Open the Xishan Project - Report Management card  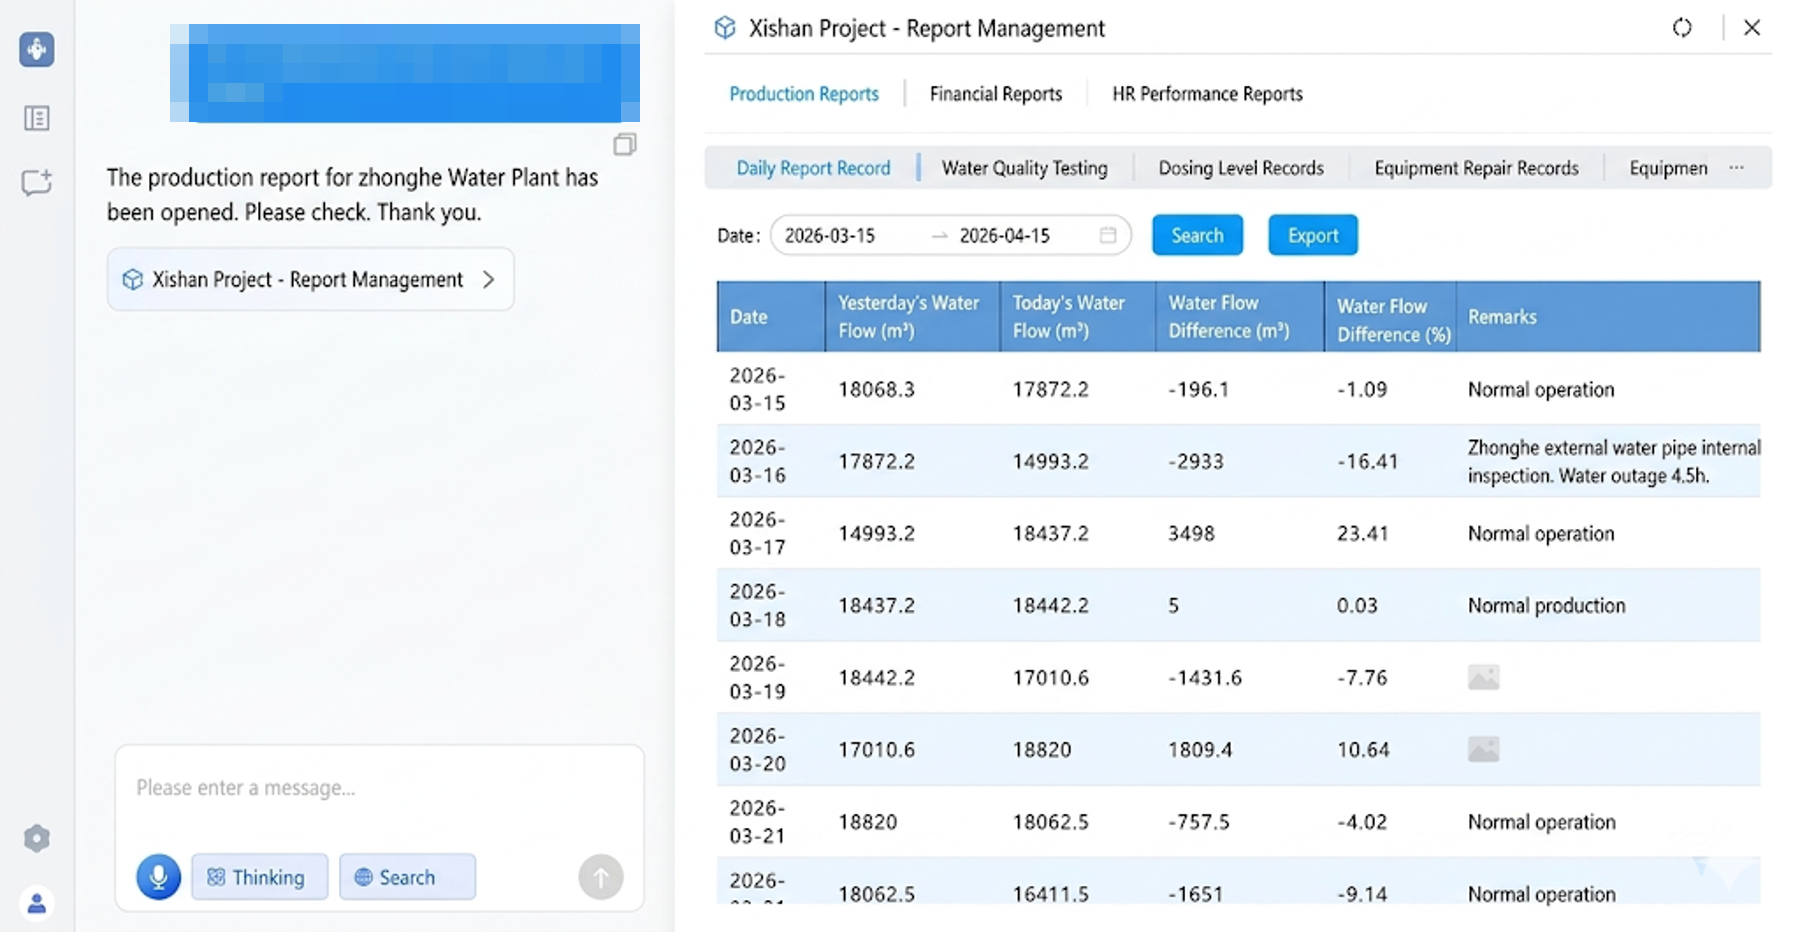tap(310, 279)
